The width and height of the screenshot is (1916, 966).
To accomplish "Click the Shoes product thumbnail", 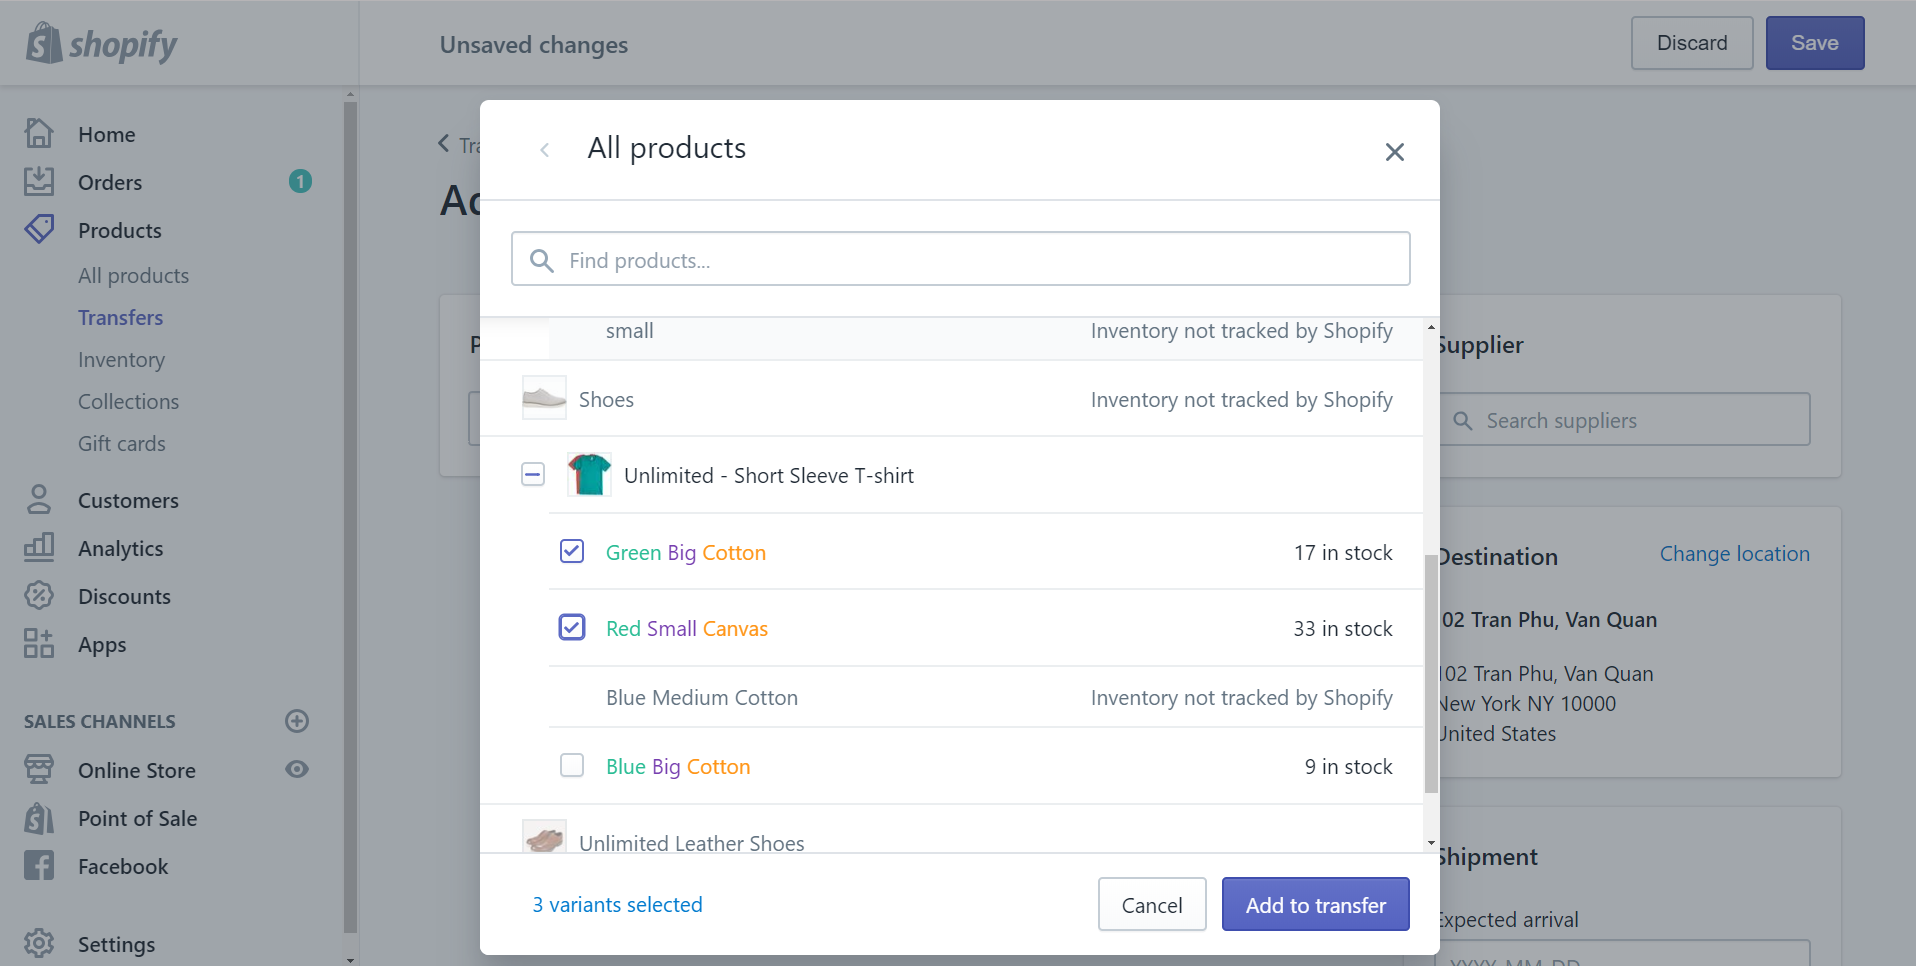I will (544, 398).
